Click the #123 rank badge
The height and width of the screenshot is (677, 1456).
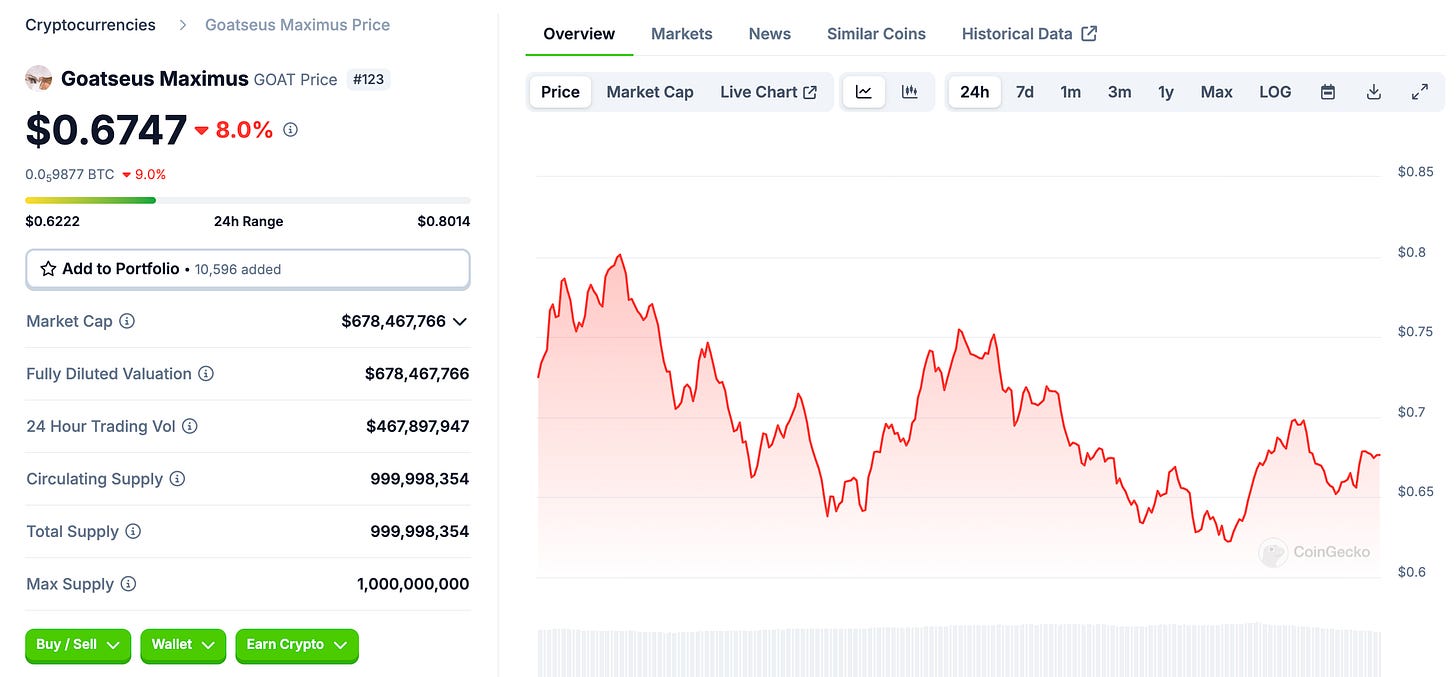pyautogui.click(x=369, y=79)
